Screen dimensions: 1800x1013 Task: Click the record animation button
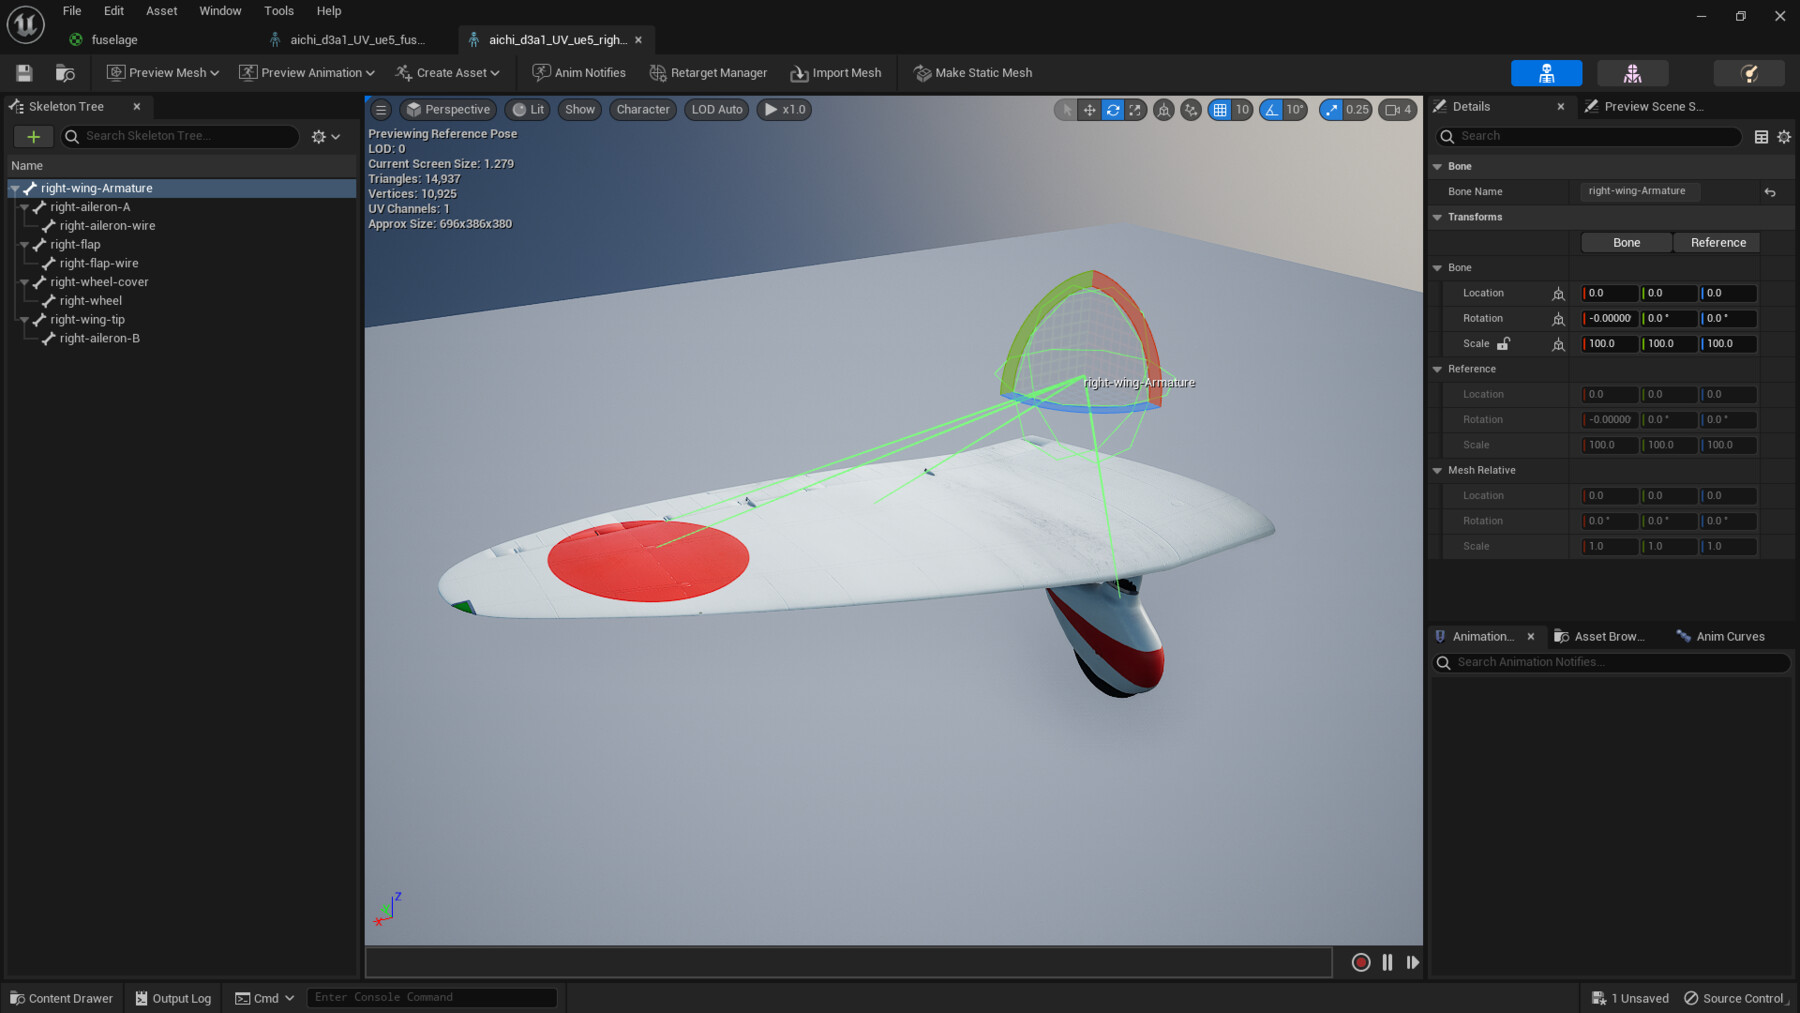1360,962
